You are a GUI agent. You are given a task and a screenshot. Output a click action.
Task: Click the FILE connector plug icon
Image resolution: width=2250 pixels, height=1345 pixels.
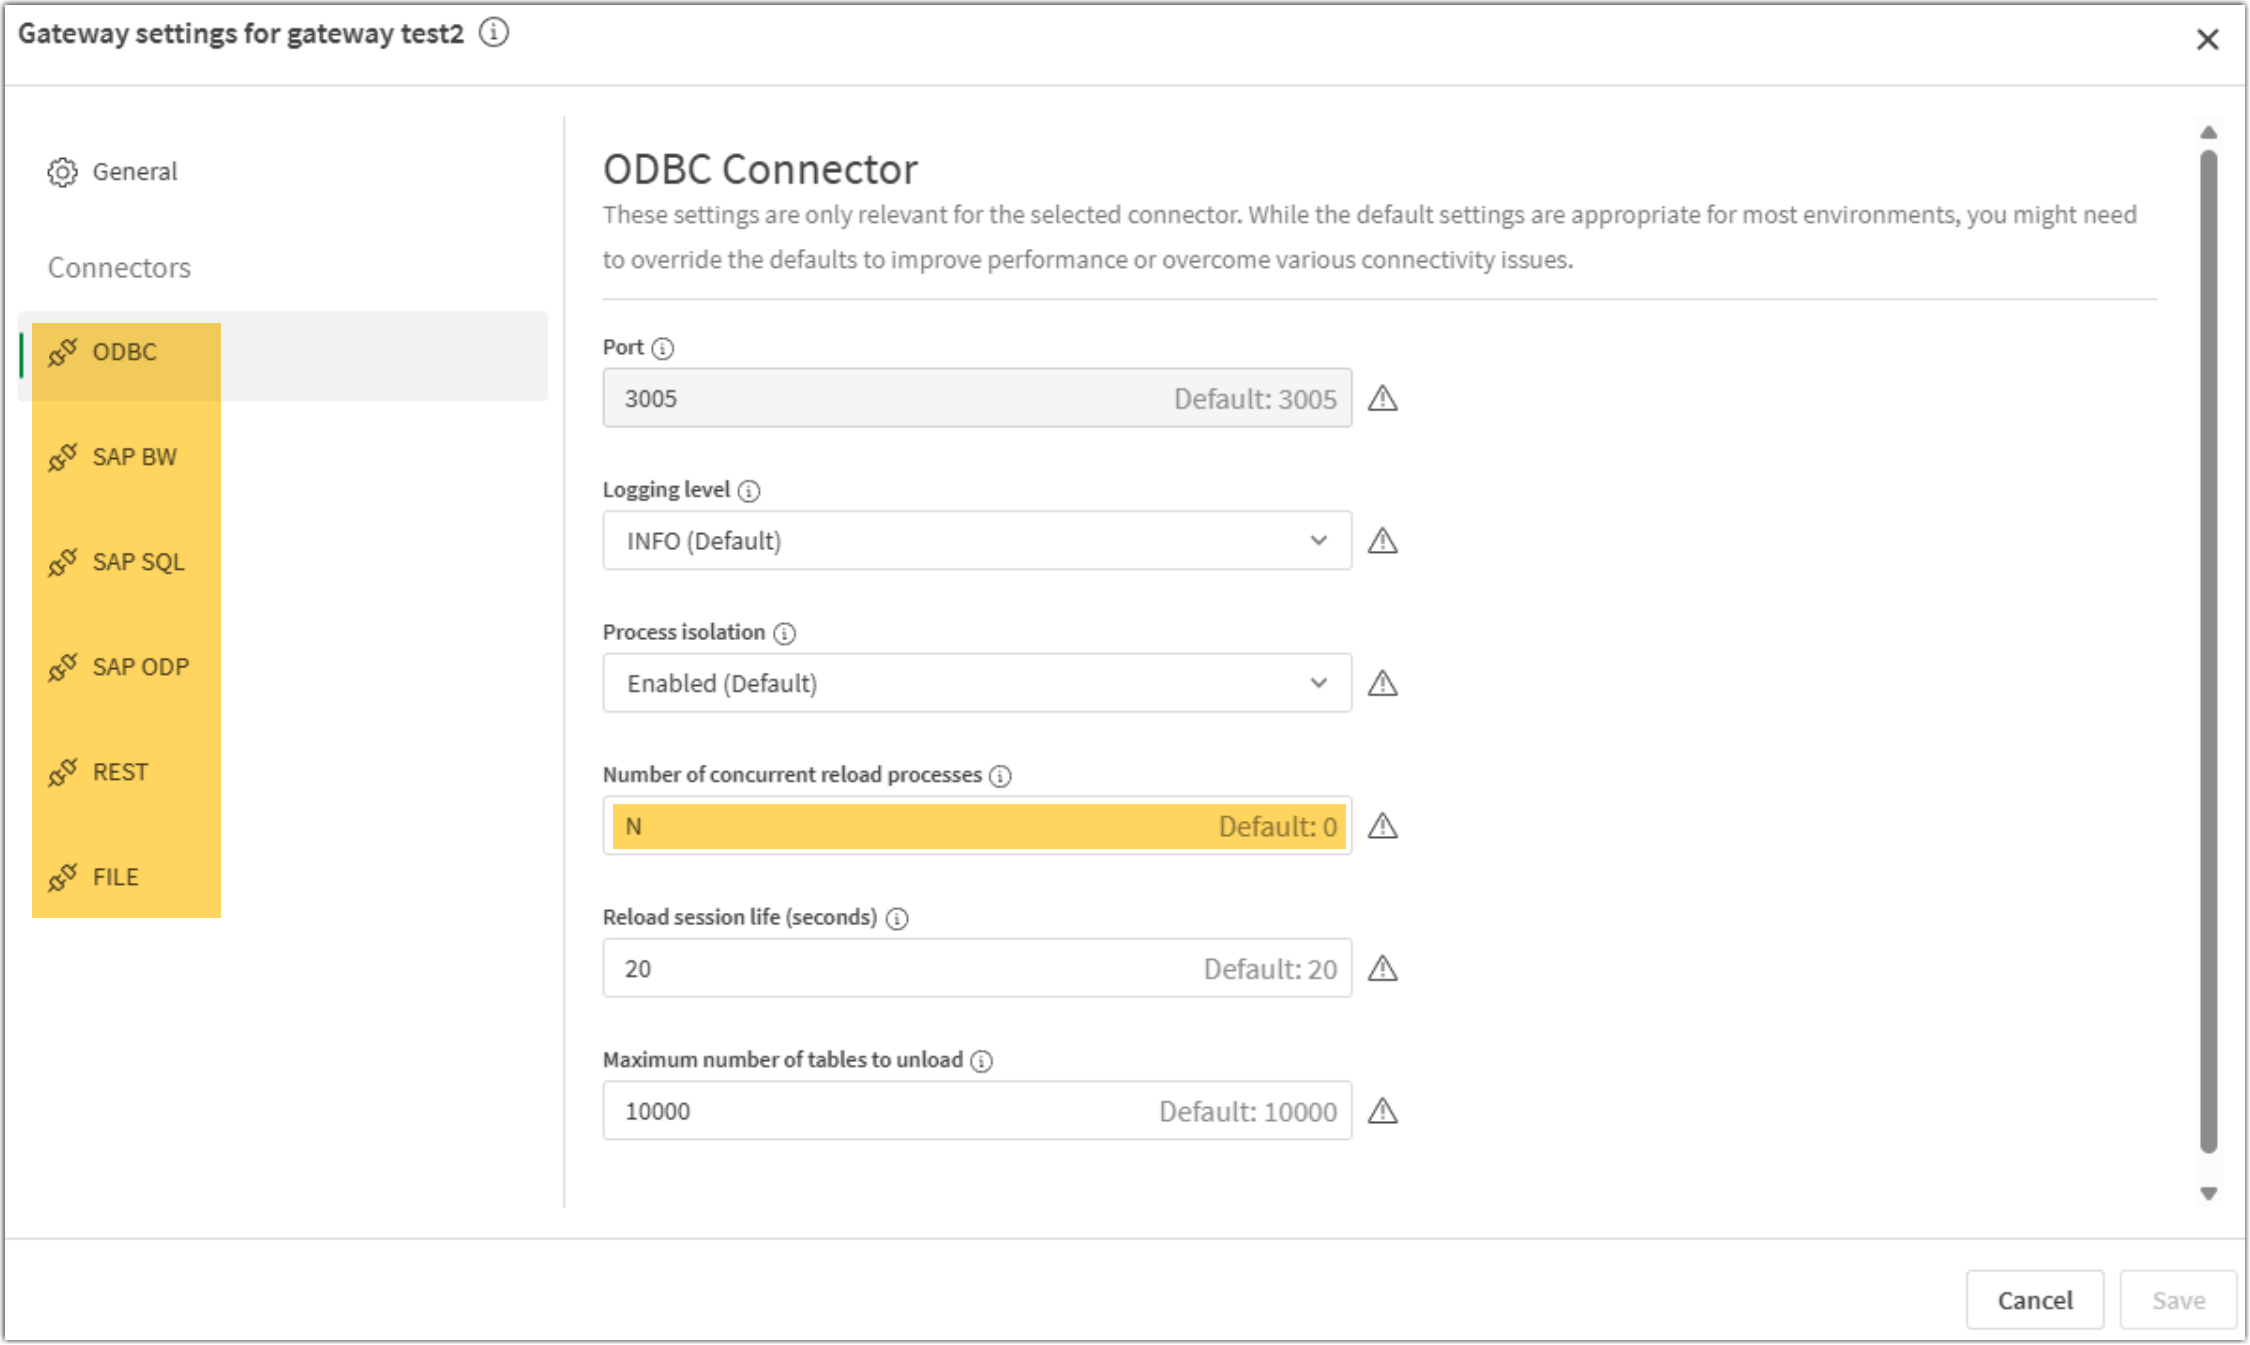[62, 877]
